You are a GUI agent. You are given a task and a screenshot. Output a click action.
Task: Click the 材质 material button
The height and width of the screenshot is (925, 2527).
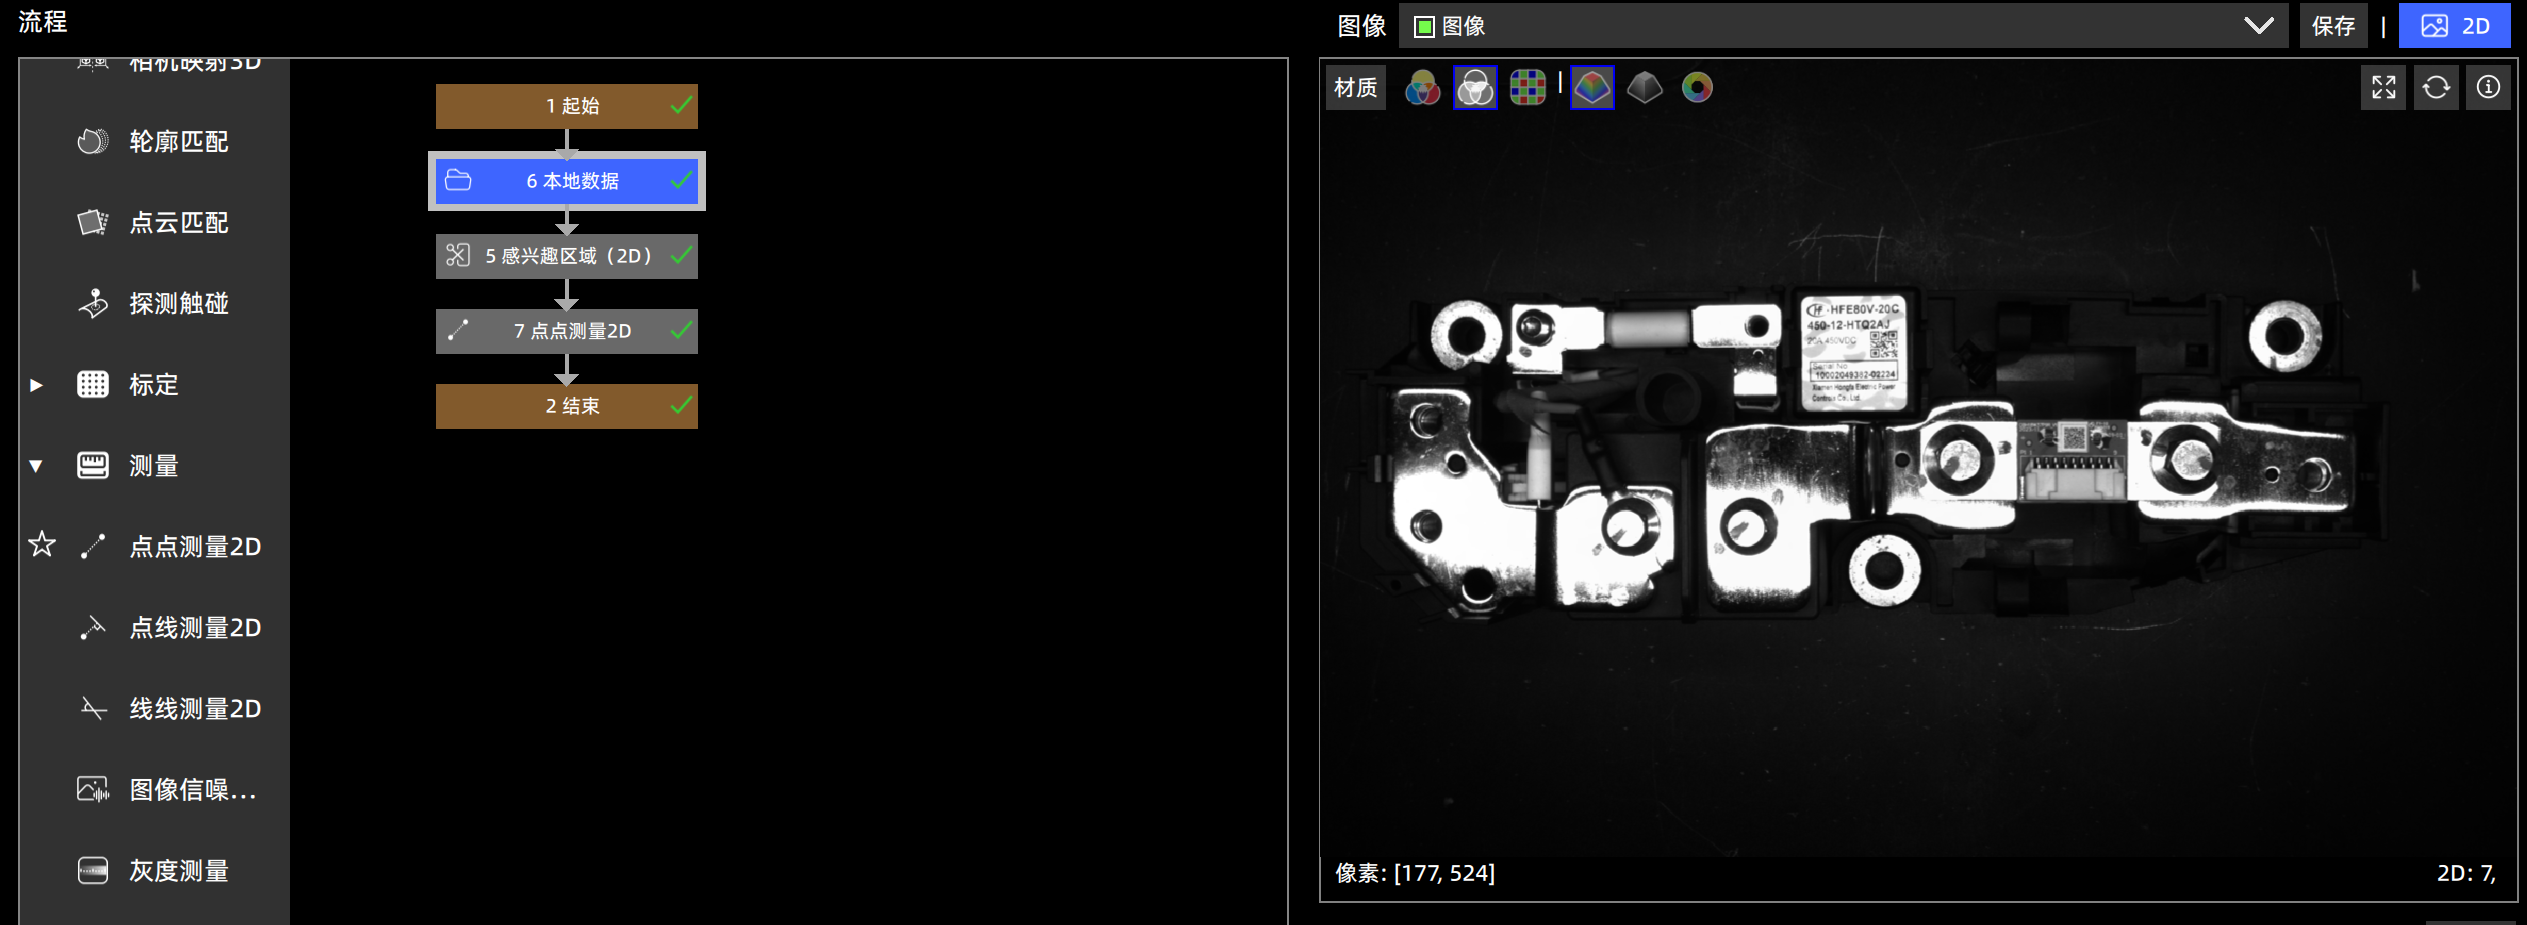coord(1355,88)
